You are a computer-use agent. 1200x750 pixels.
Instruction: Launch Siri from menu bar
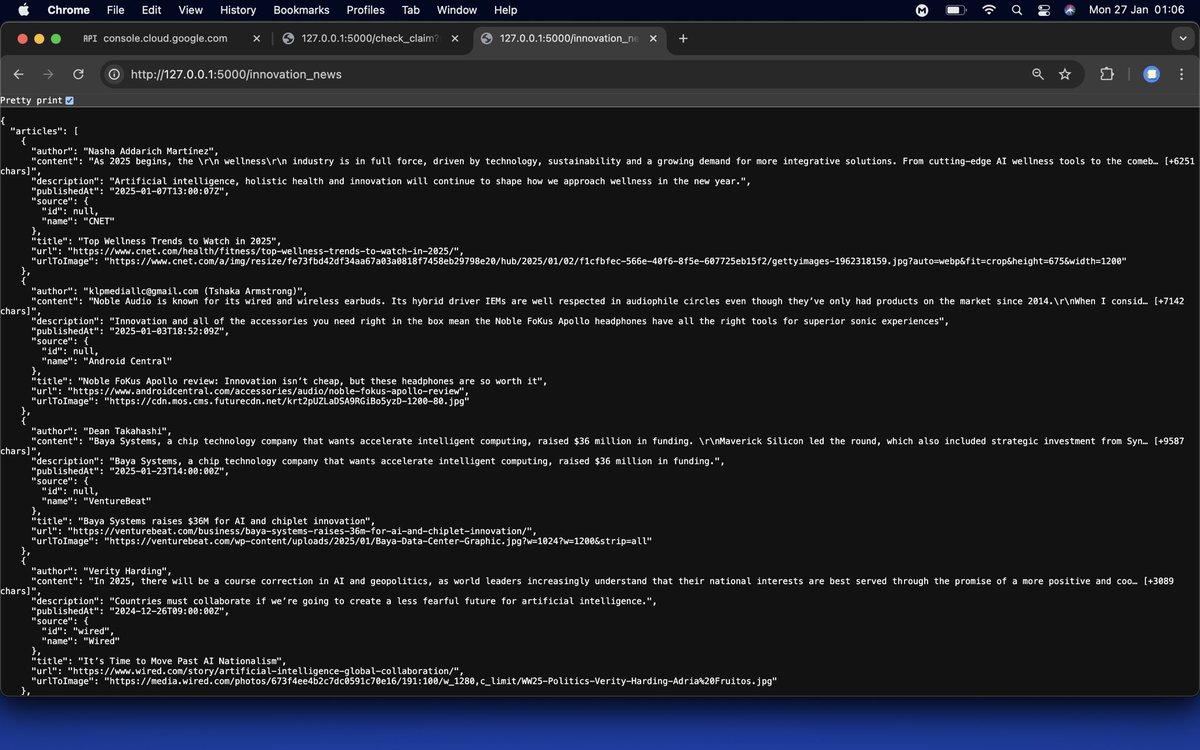tap(1070, 10)
